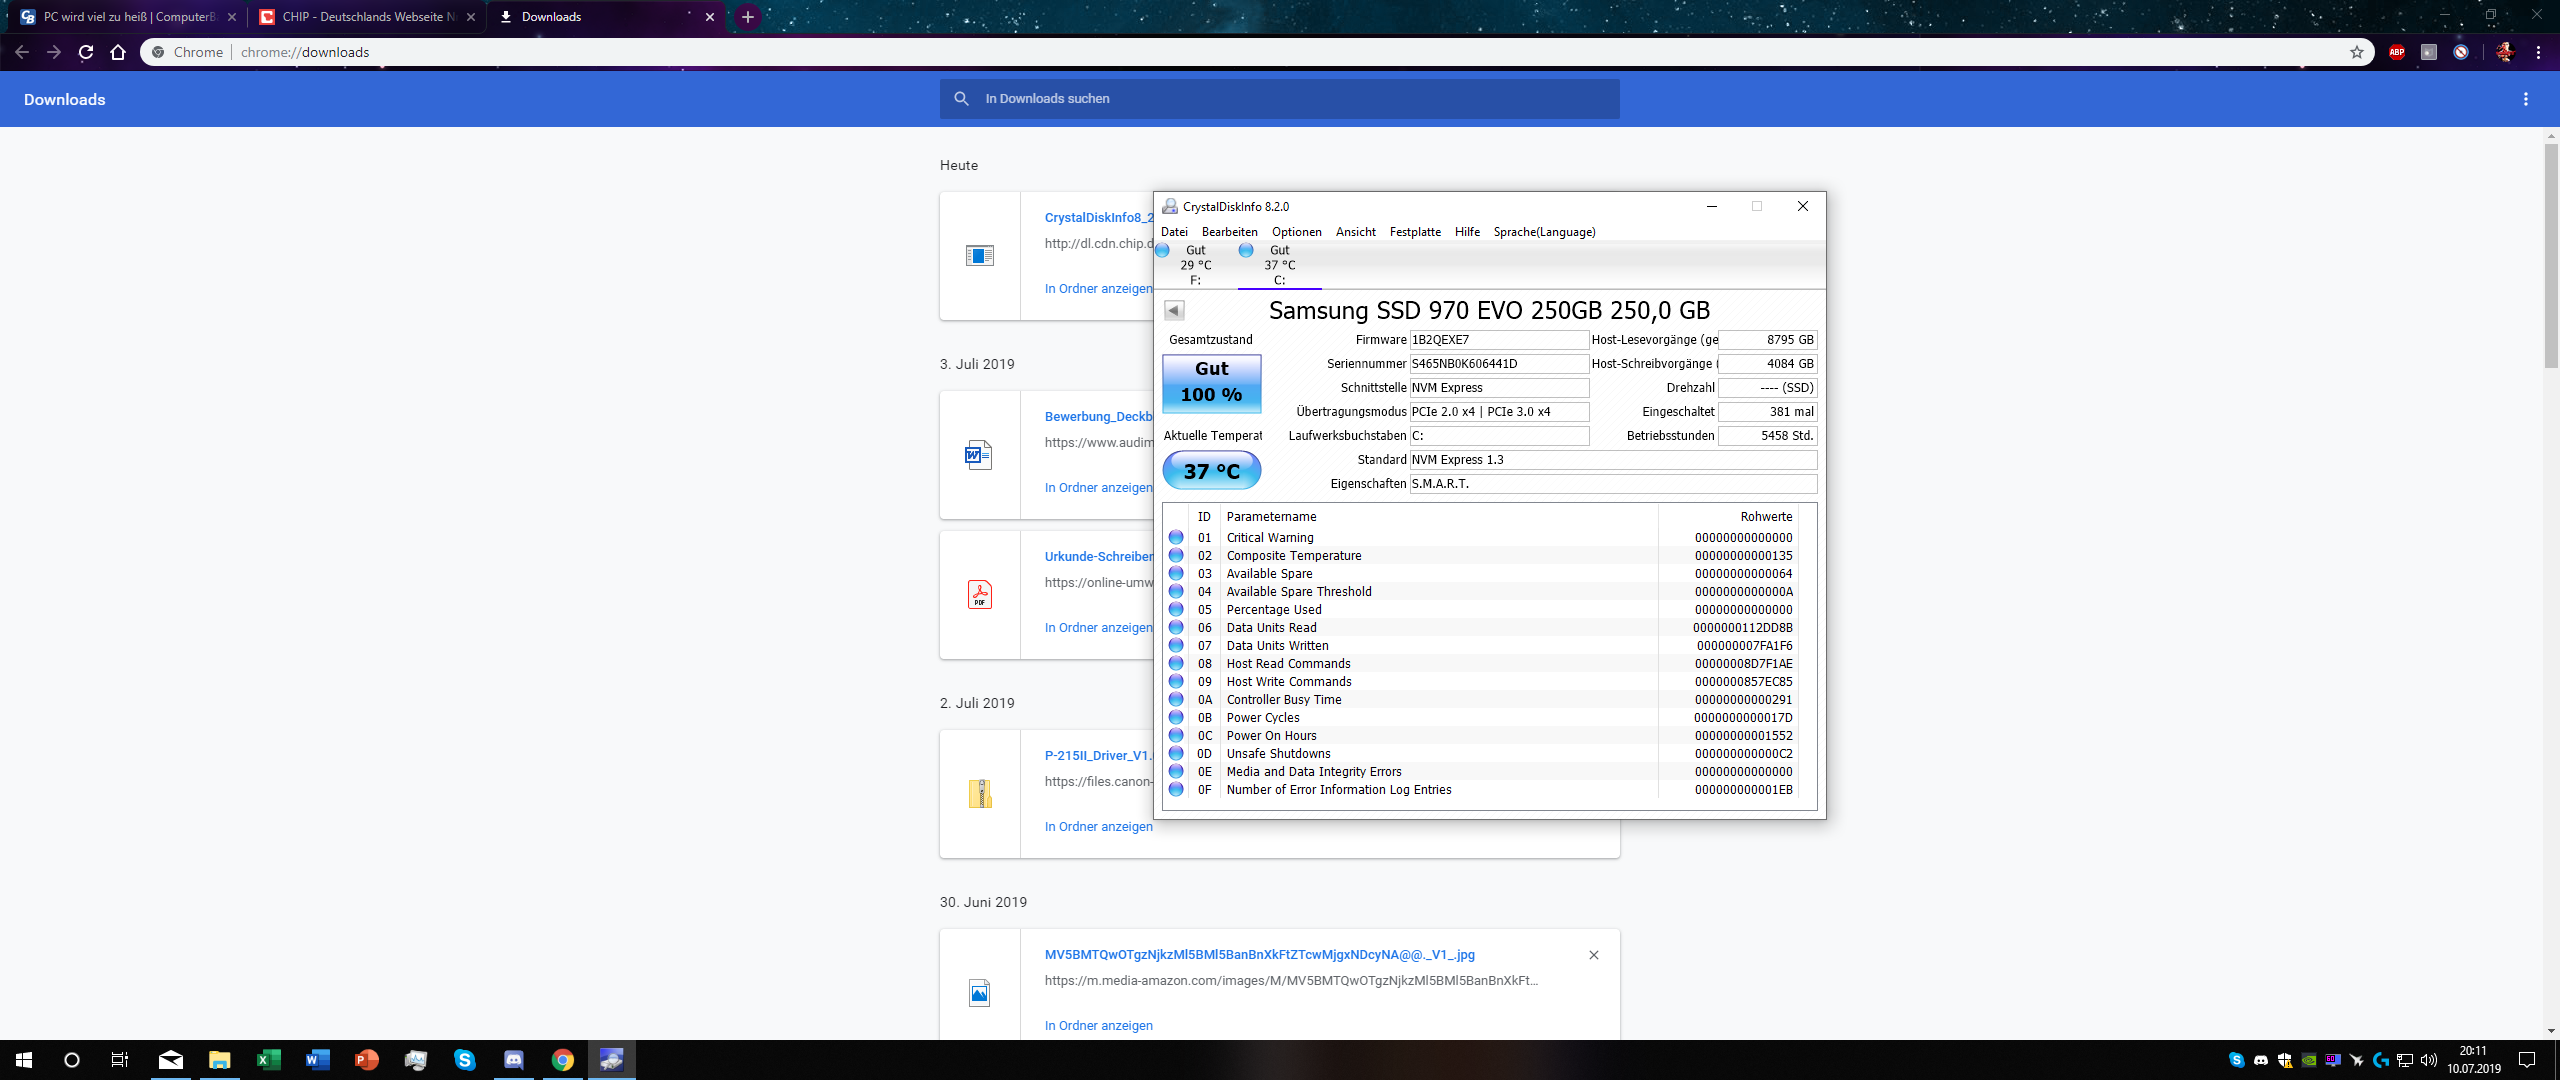Open the Bewerbung_Deckb download link
The height and width of the screenshot is (1080, 2560).
[x=1099, y=417]
